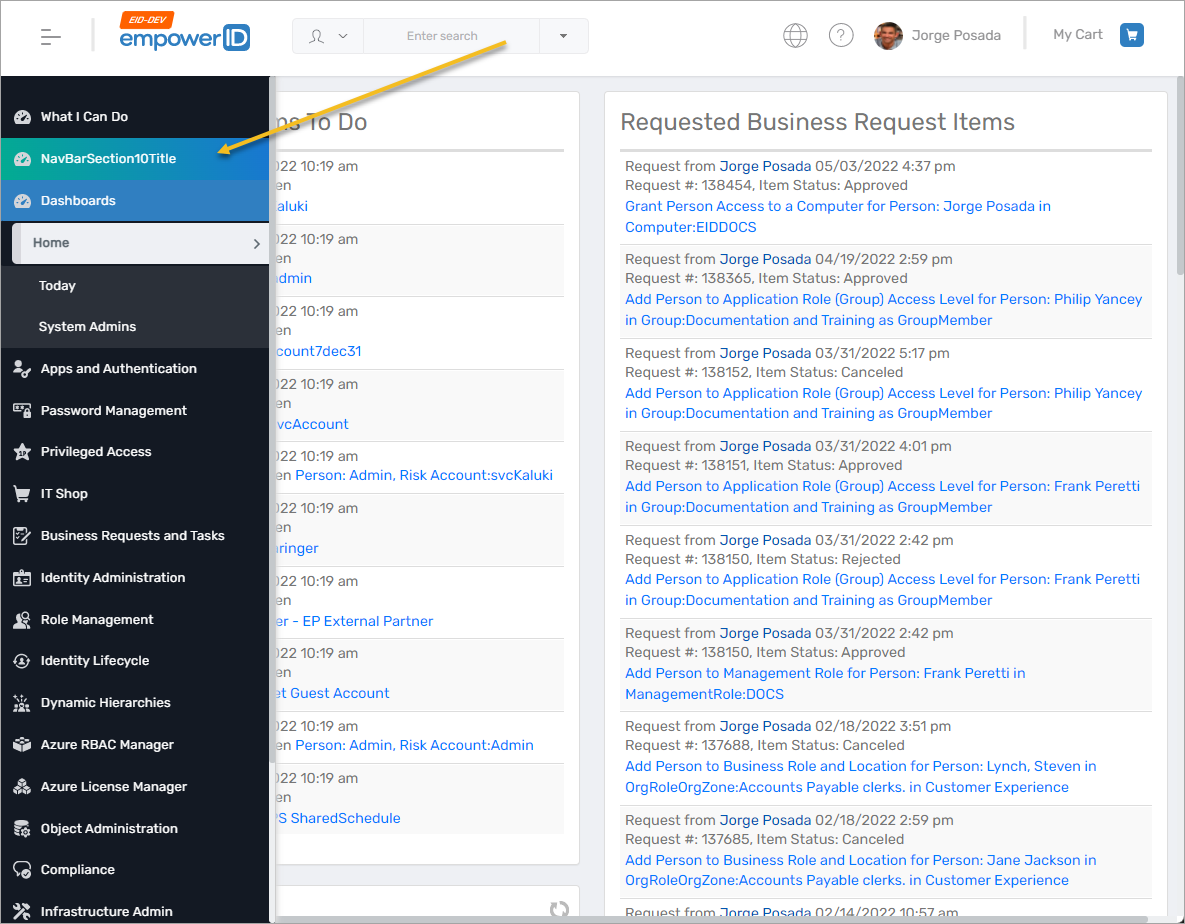Click the Identity Lifecycle icon
This screenshot has height=924, width=1185.
(x=21, y=660)
